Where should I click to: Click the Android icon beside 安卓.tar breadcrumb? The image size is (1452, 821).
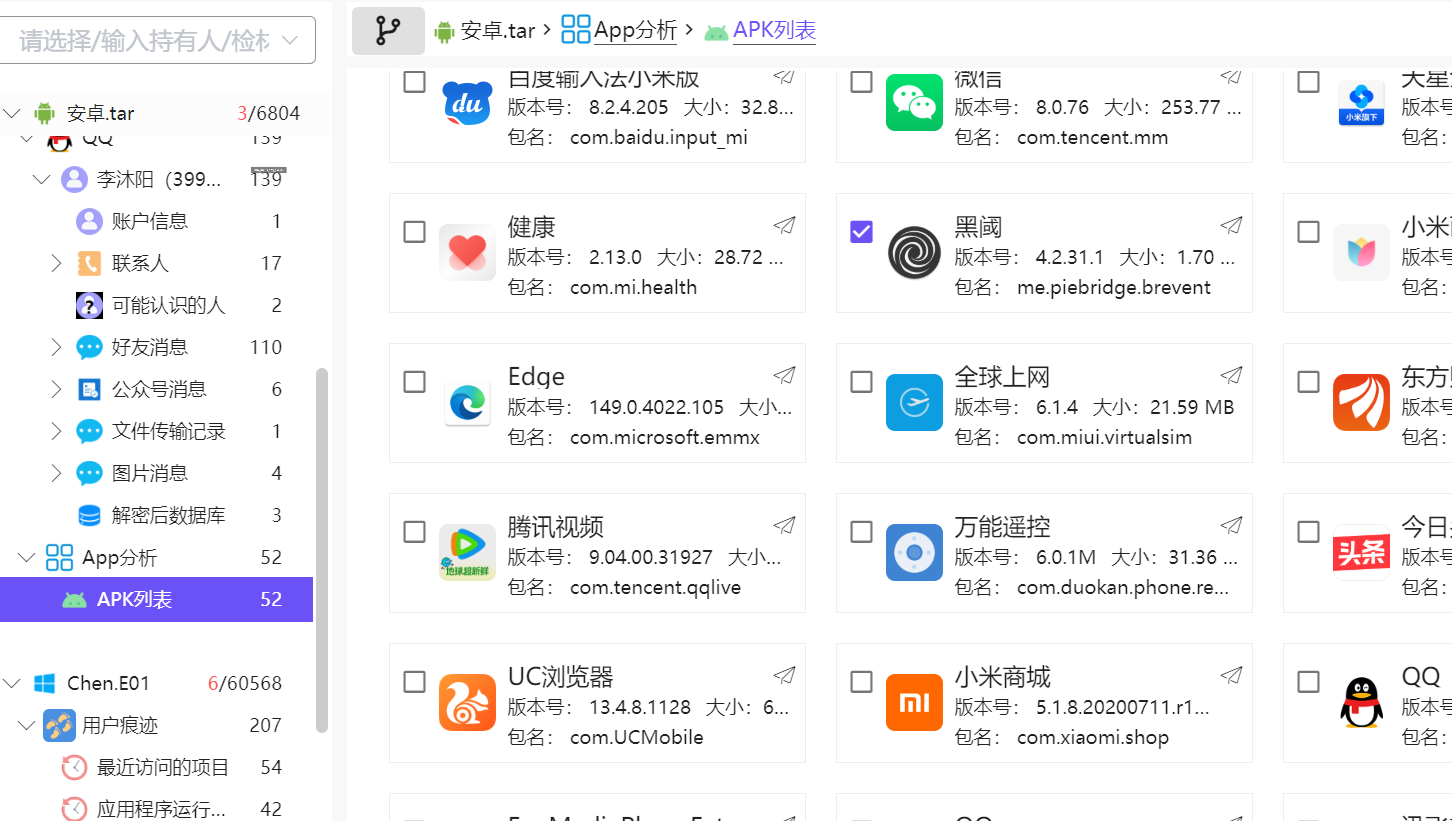[x=444, y=31]
